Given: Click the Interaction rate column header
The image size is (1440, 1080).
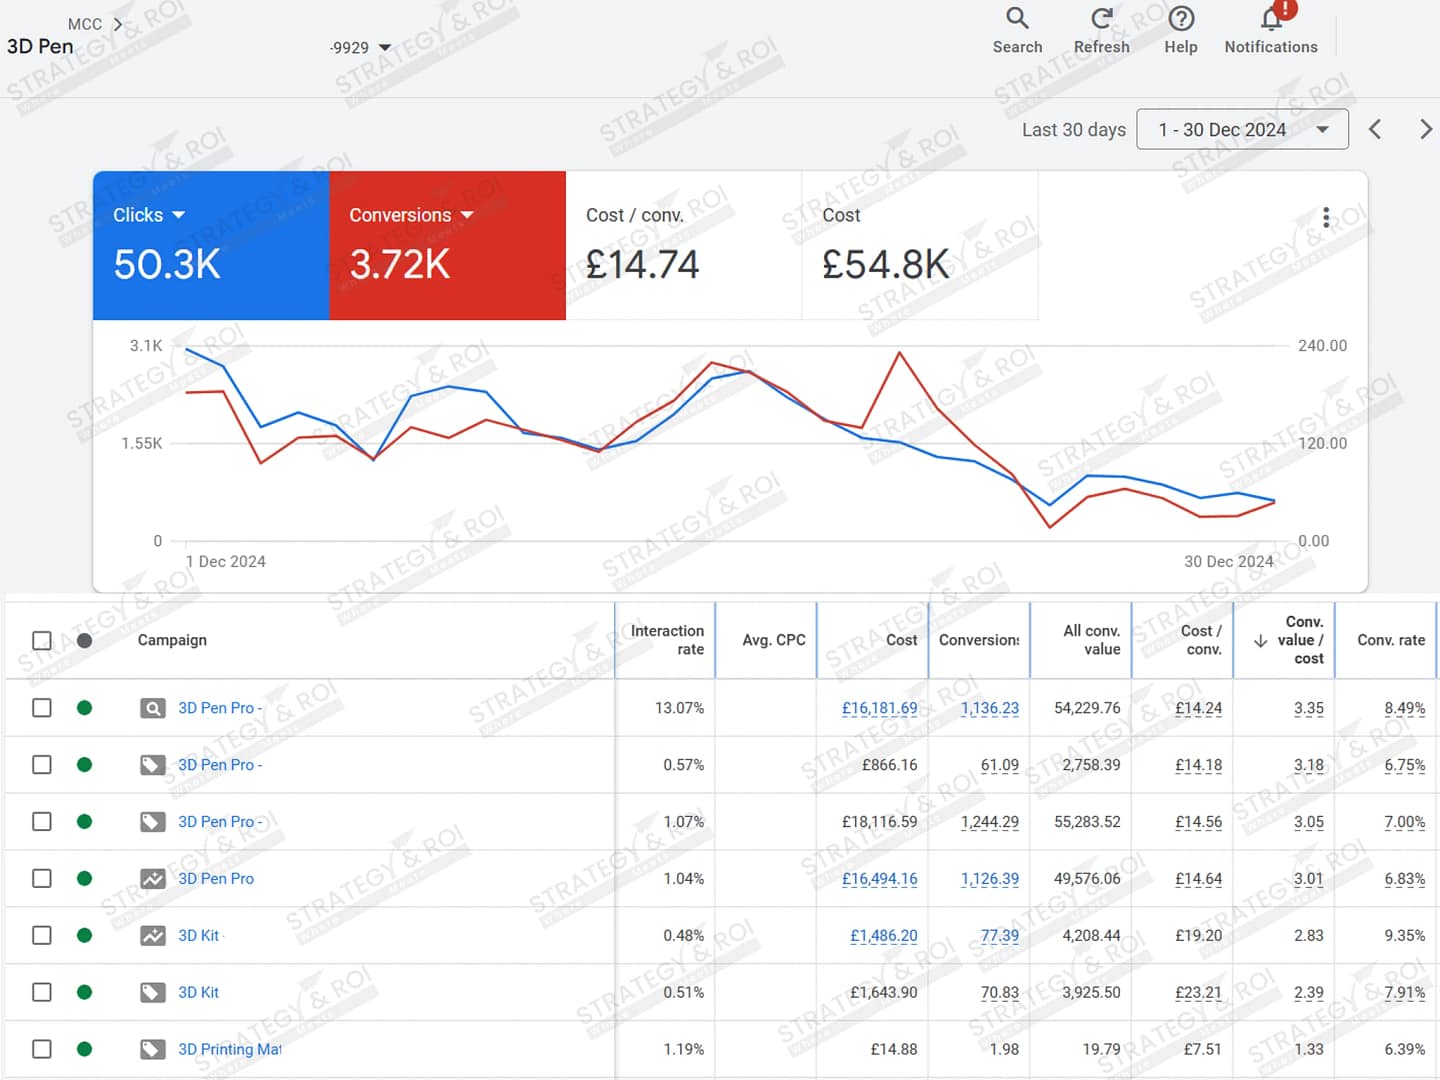Looking at the screenshot, I should click(667, 640).
